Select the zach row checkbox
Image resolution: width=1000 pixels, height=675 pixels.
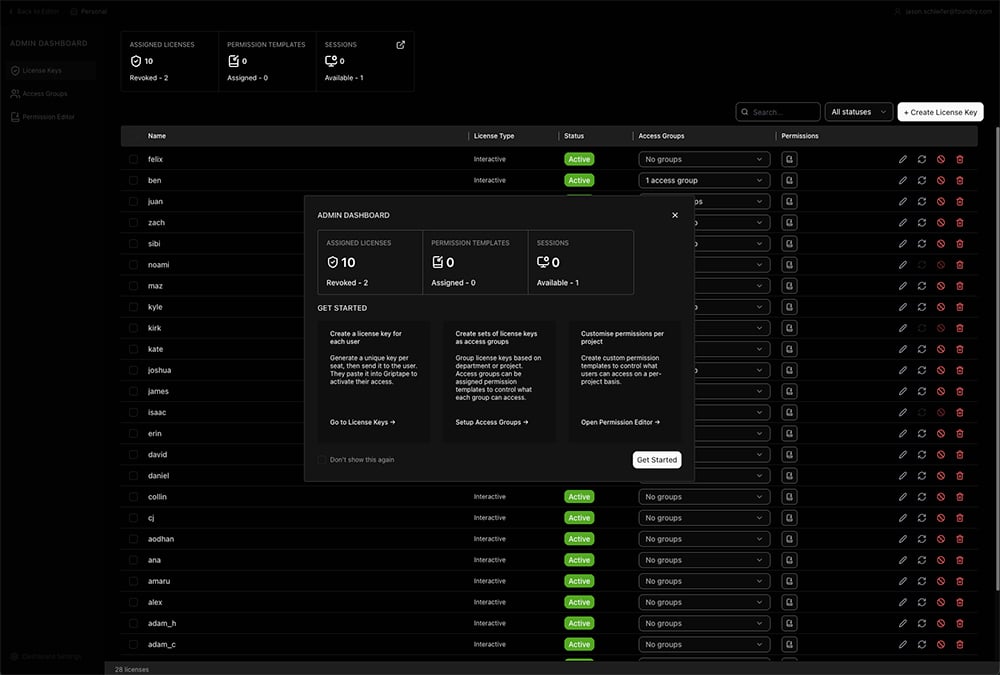tap(133, 223)
